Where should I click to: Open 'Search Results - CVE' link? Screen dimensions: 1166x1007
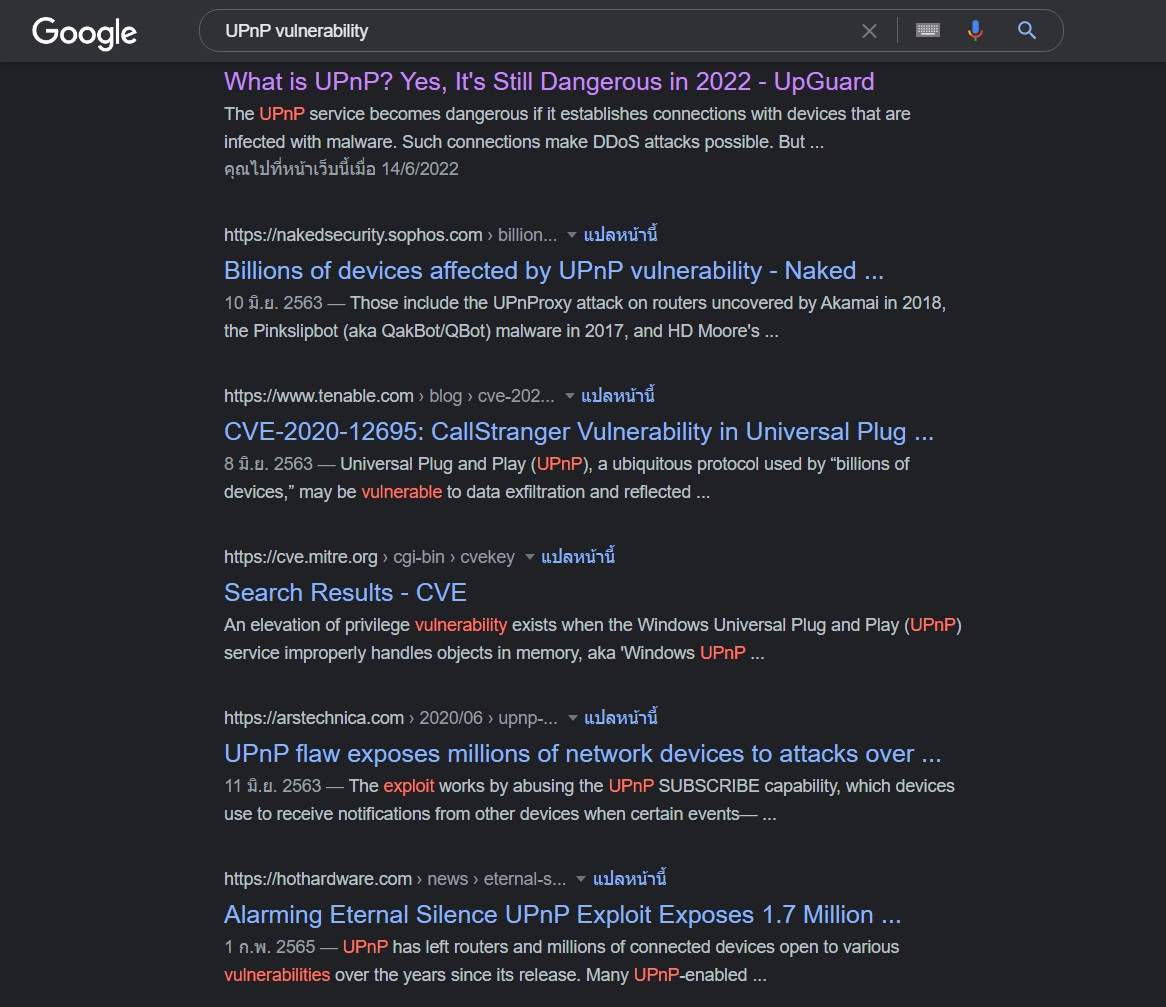[x=345, y=593]
